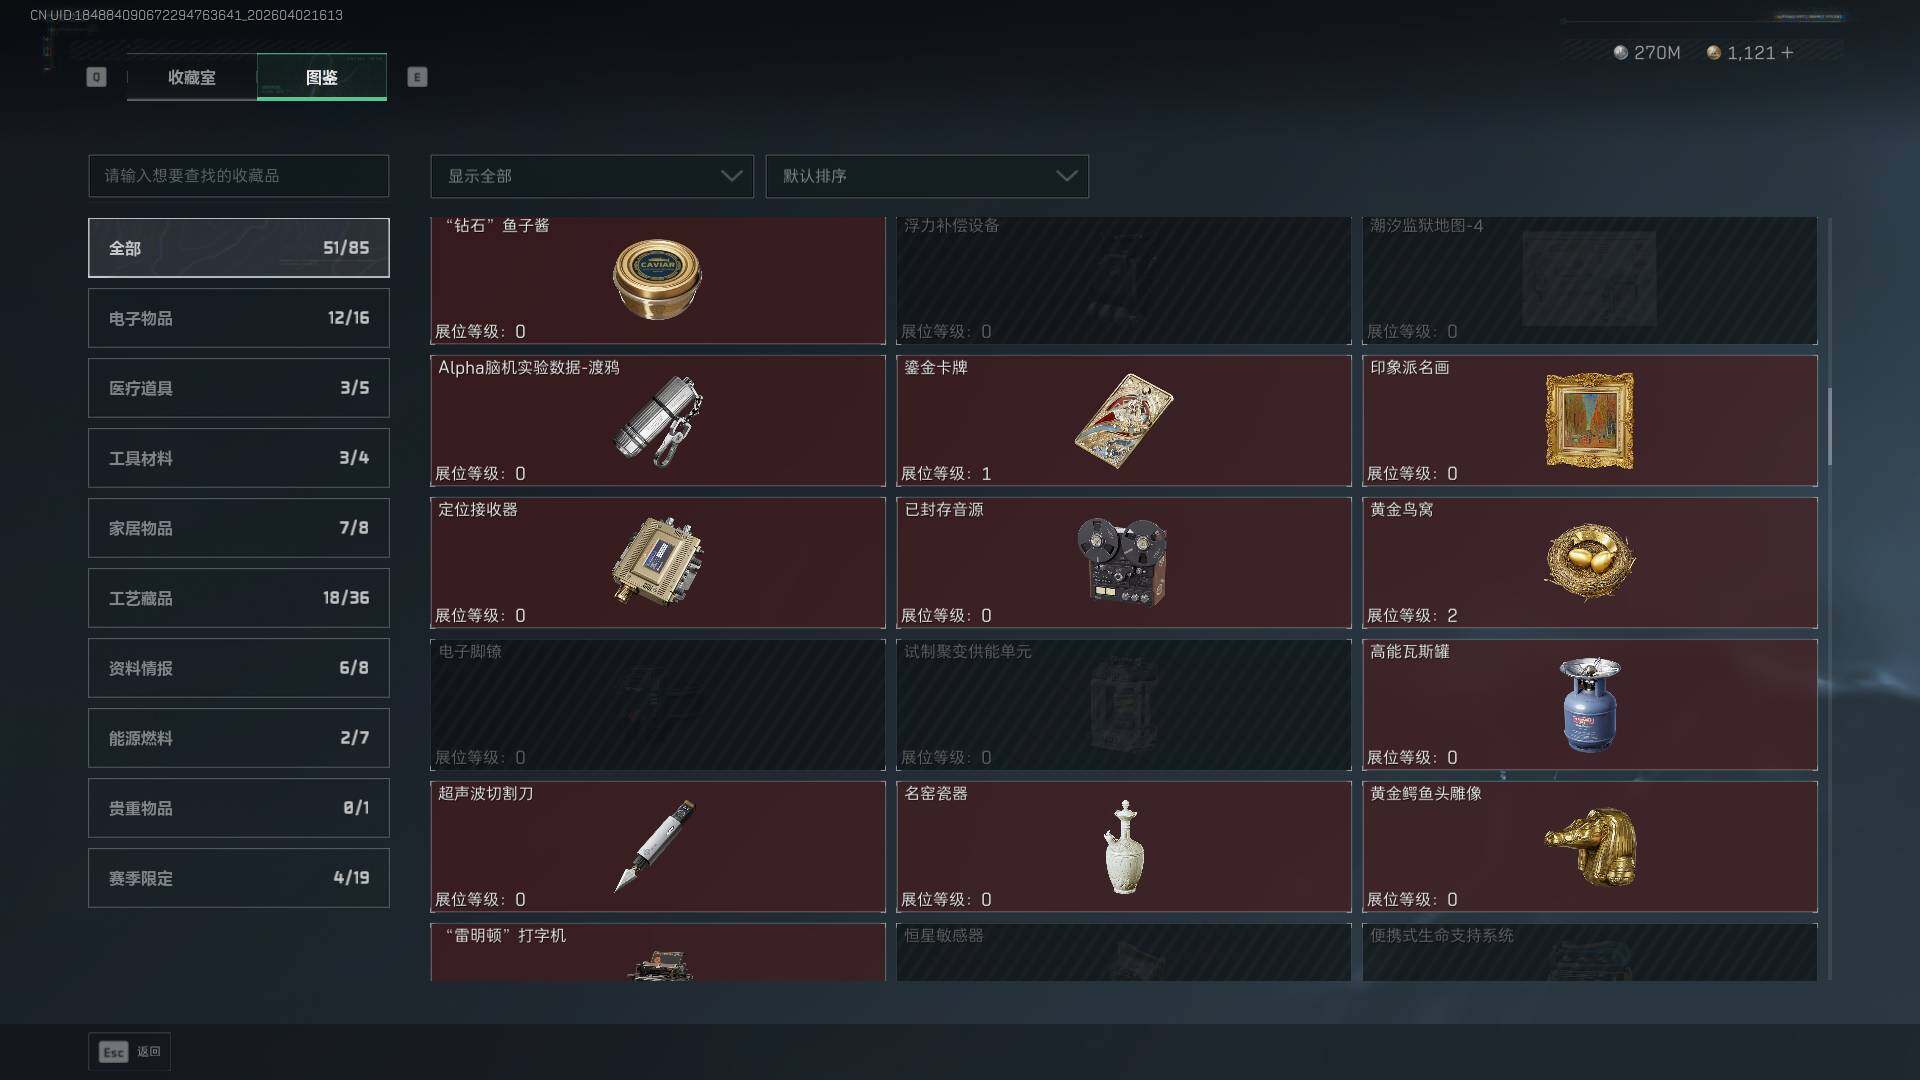Select the caviar tin item icon
The height and width of the screenshot is (1080, 1920).
coord(657,279)
